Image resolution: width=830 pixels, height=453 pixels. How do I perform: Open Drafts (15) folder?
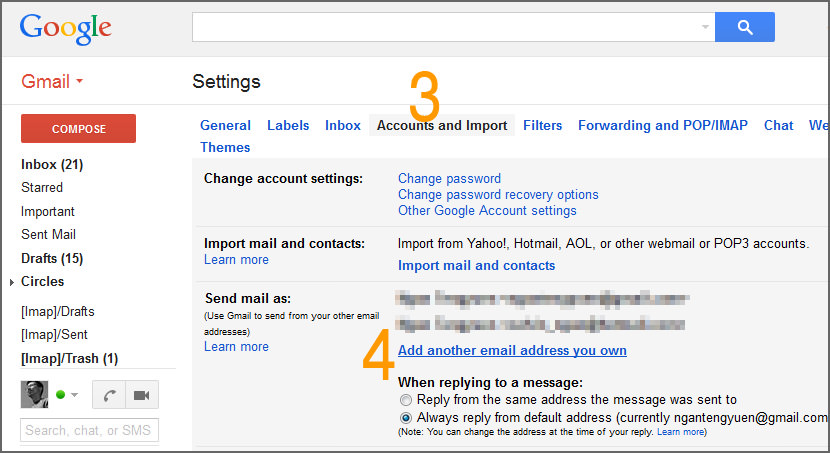point(52,258)
